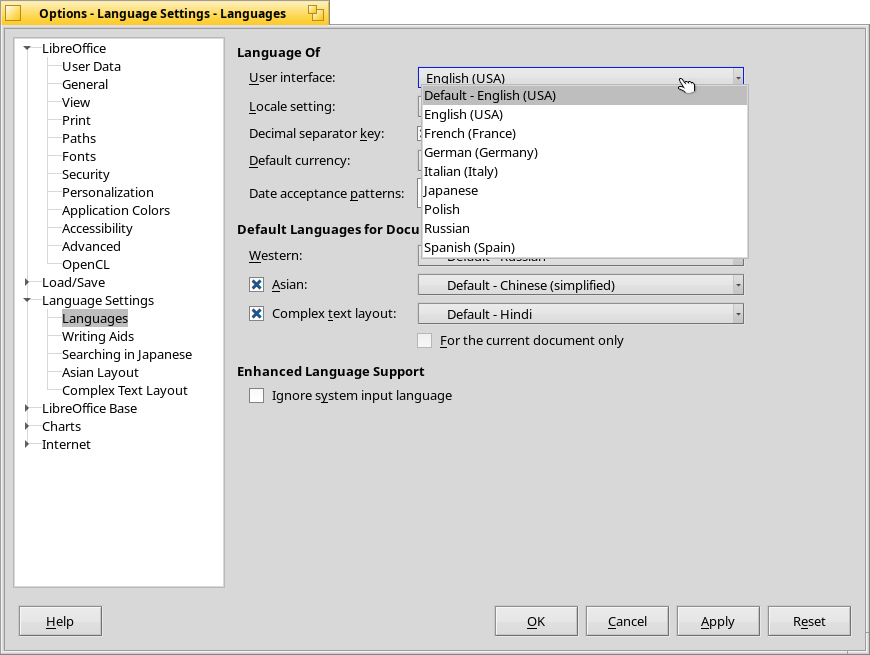Viewport: 870px width, 655px height.
Task: Expand the Internet tree node arrow
Action: [27, 444]
